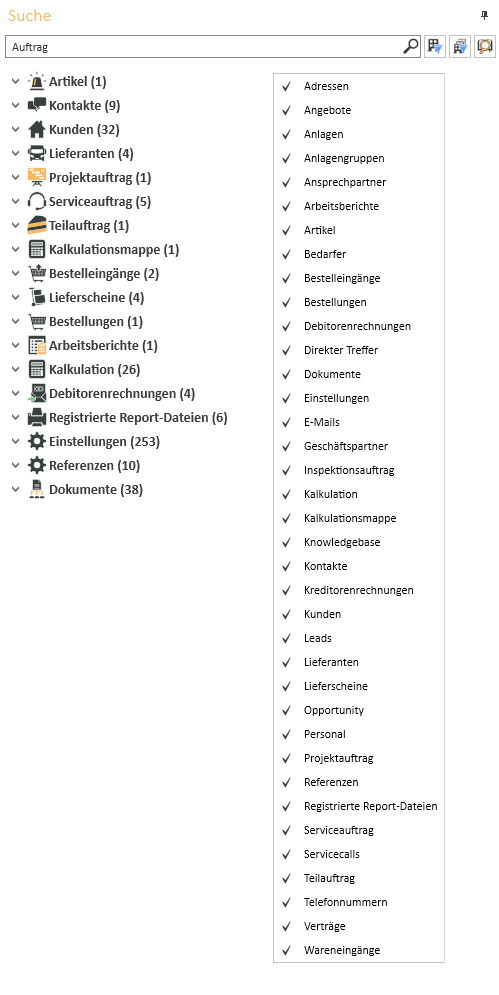Click the pin icon beside Suche
This screenshot has height=995, width=499.
484,15
